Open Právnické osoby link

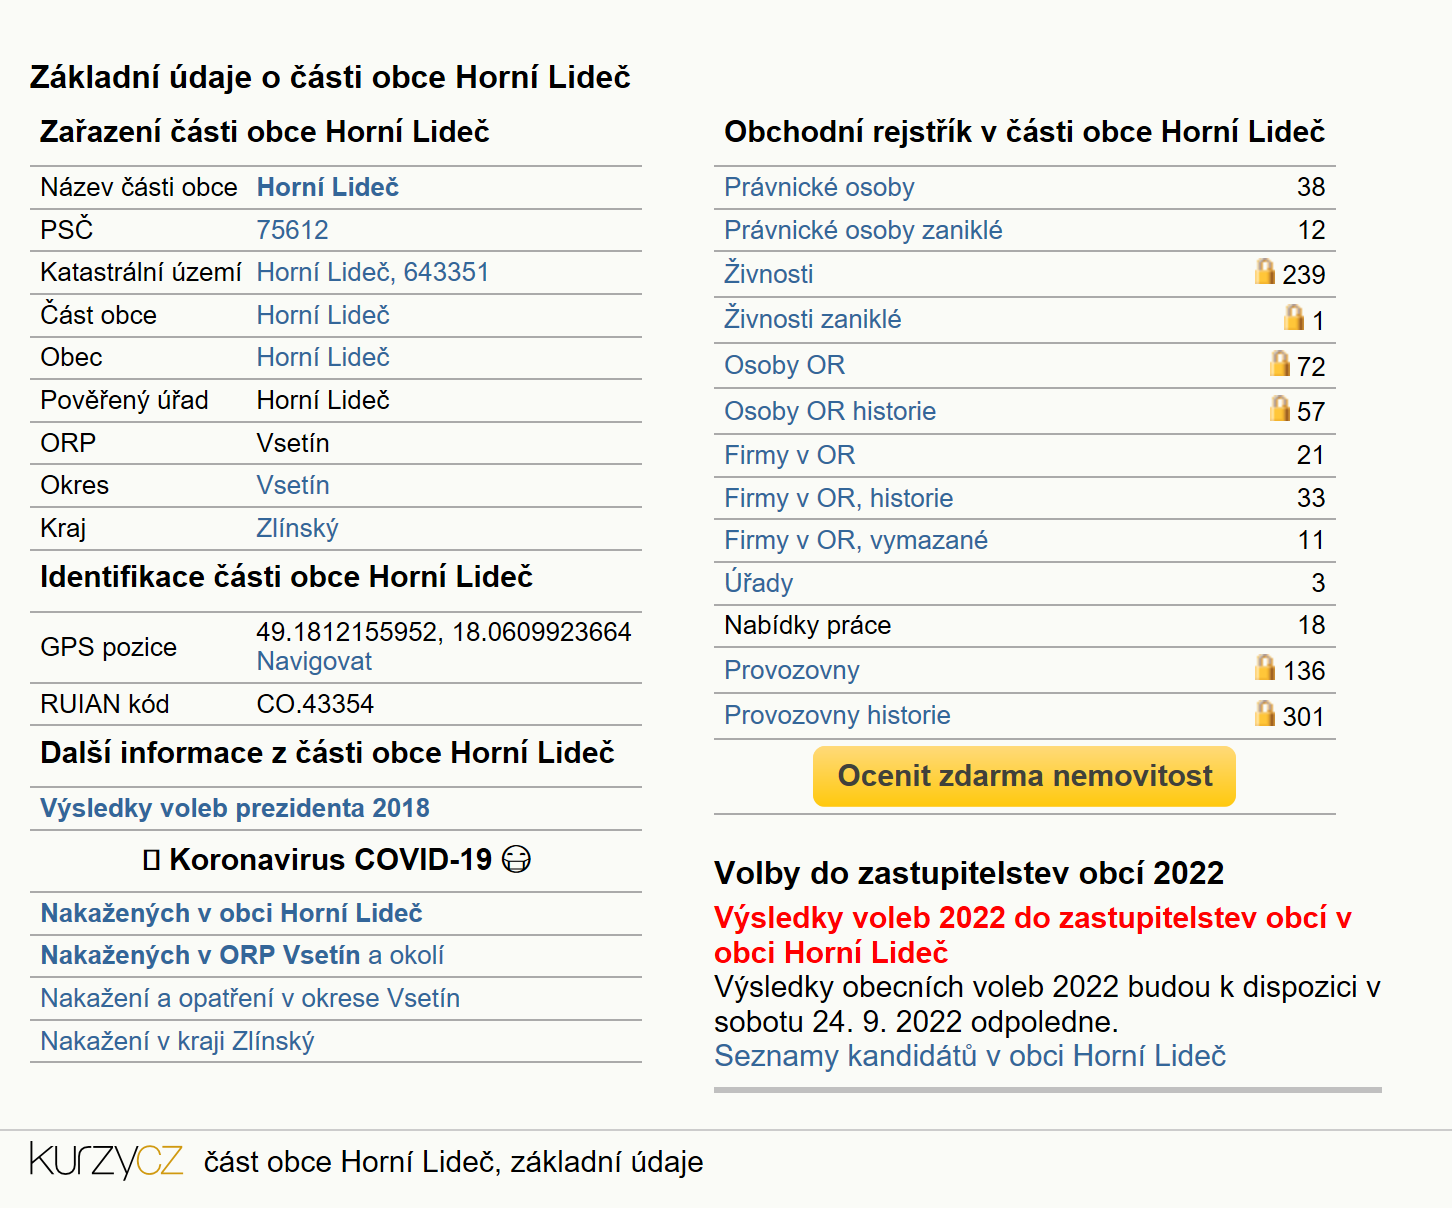[x=819, y=187]
